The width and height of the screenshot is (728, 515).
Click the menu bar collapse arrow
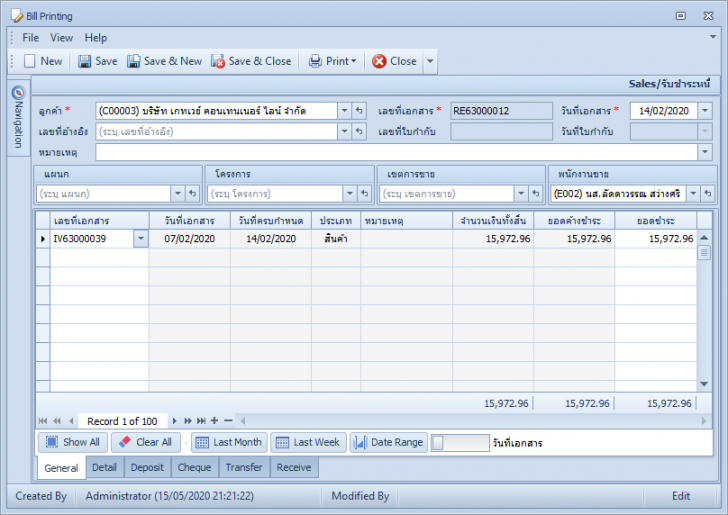(x=713, y=37)
